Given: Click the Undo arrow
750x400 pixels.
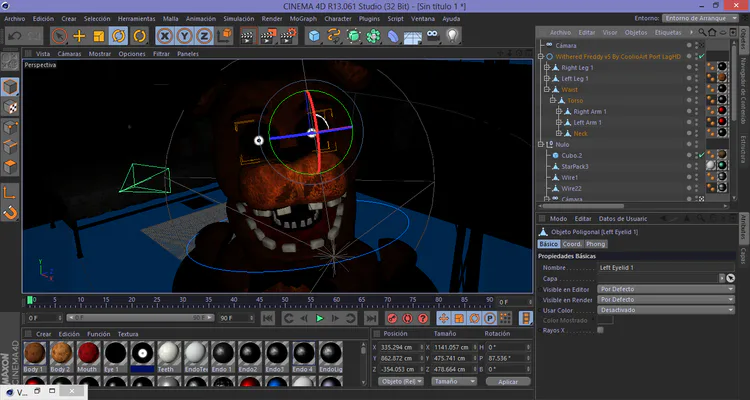Looking at the screenshot, I should point(14,36).
